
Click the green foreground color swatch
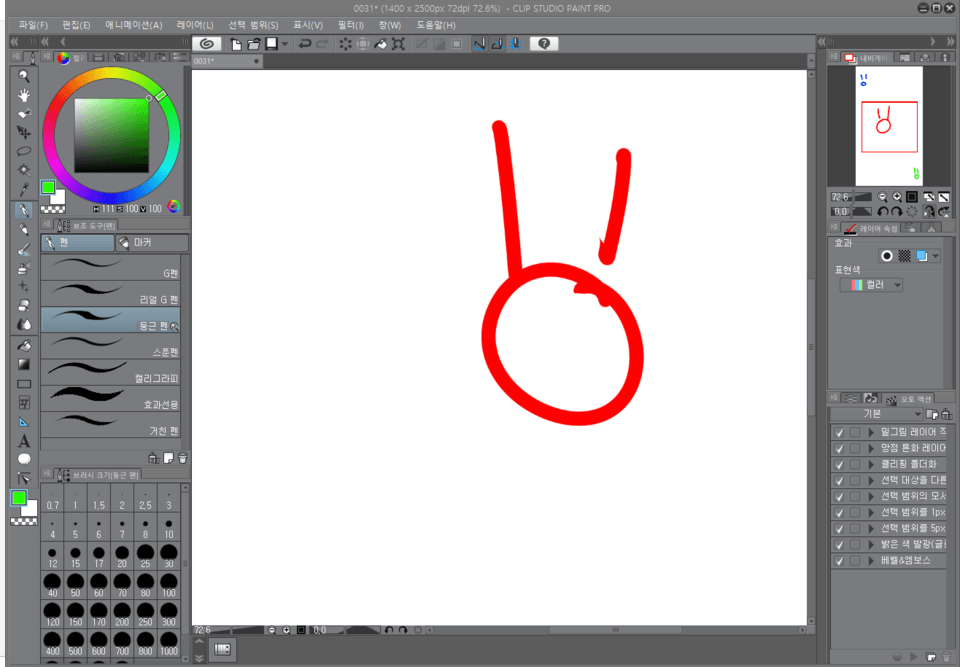click(47, 187)
